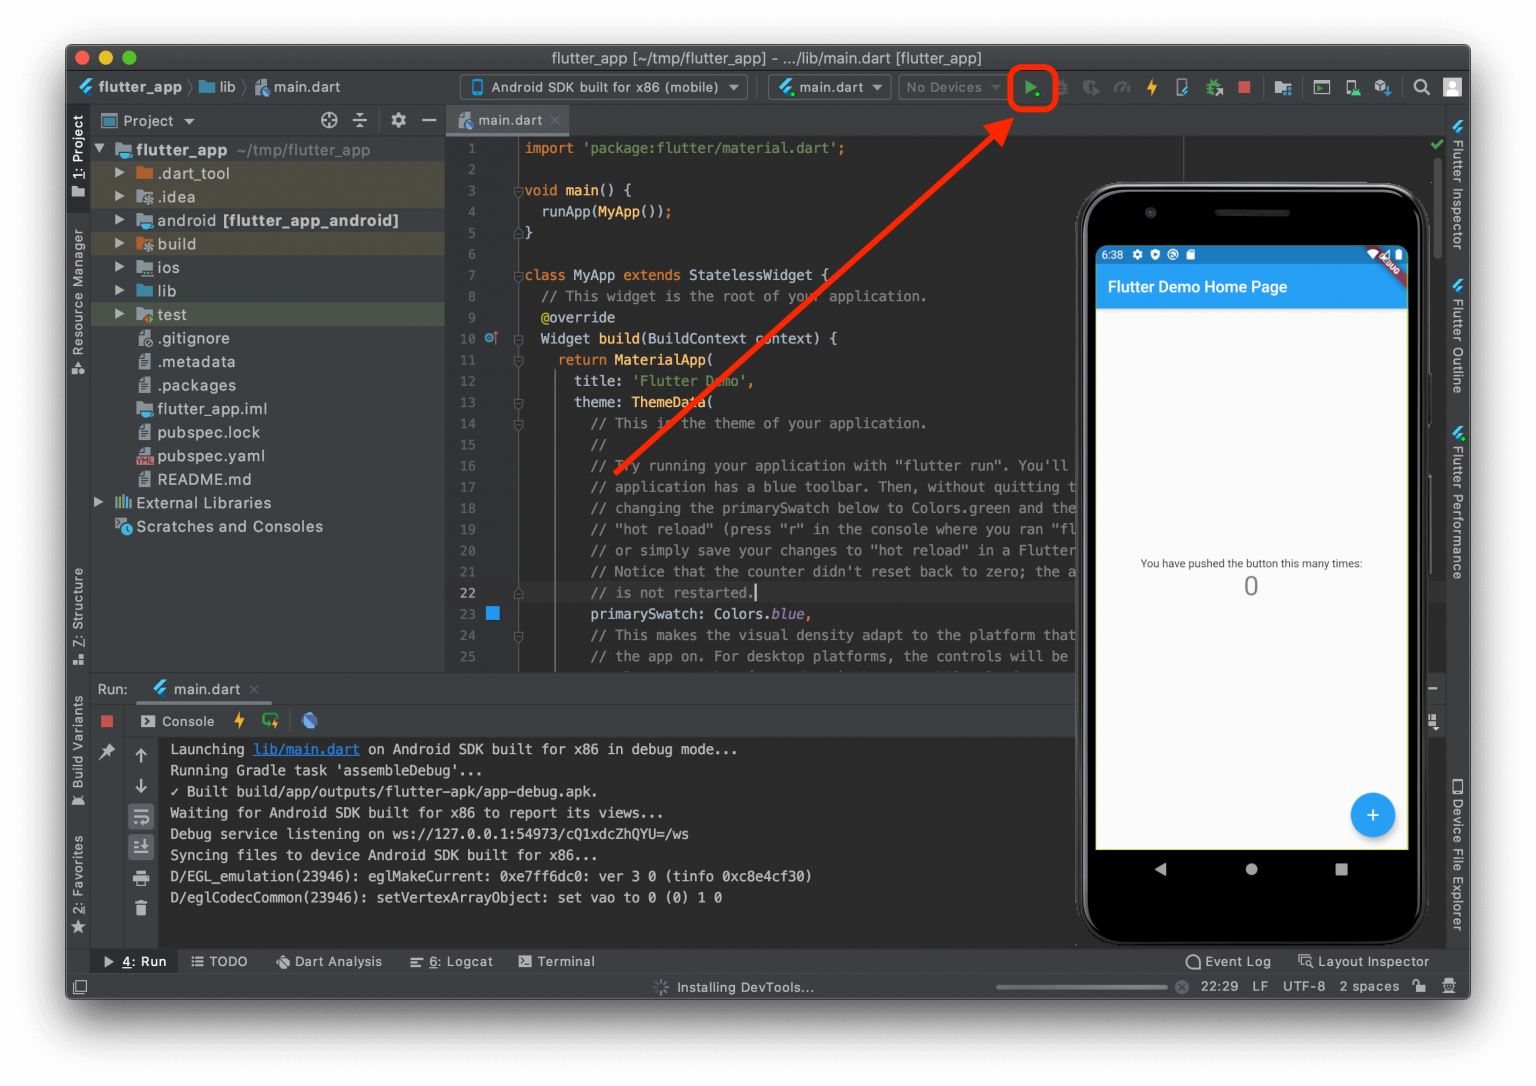Collapse all in Project panel
Image resolution: width=1536 pixels, height=1086 pixels.
[x=360, y=120]
